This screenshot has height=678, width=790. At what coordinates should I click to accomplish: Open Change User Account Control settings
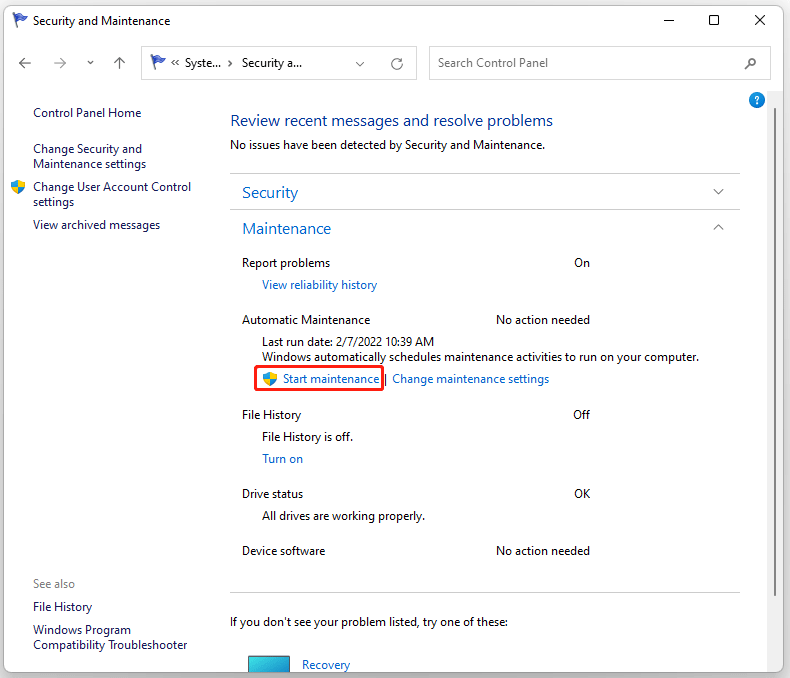tap(112, 194)
